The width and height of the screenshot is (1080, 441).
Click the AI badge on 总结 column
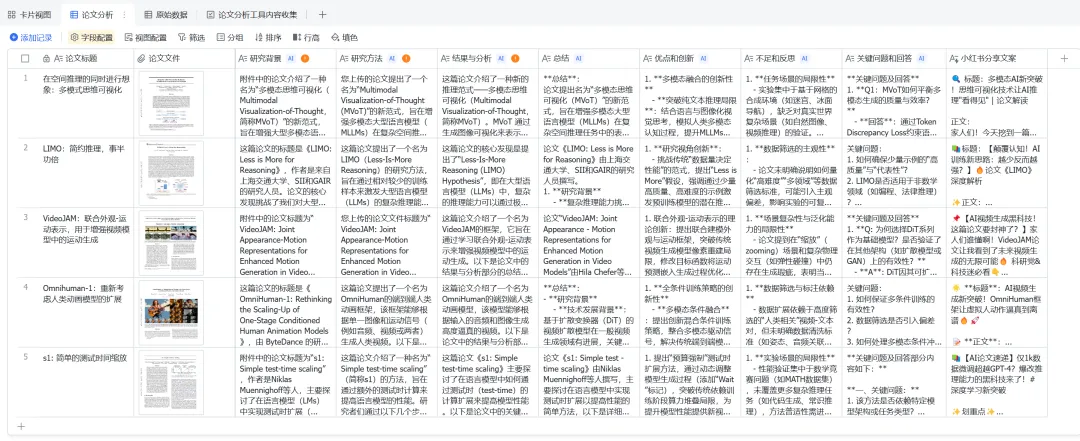coord(579,59)
